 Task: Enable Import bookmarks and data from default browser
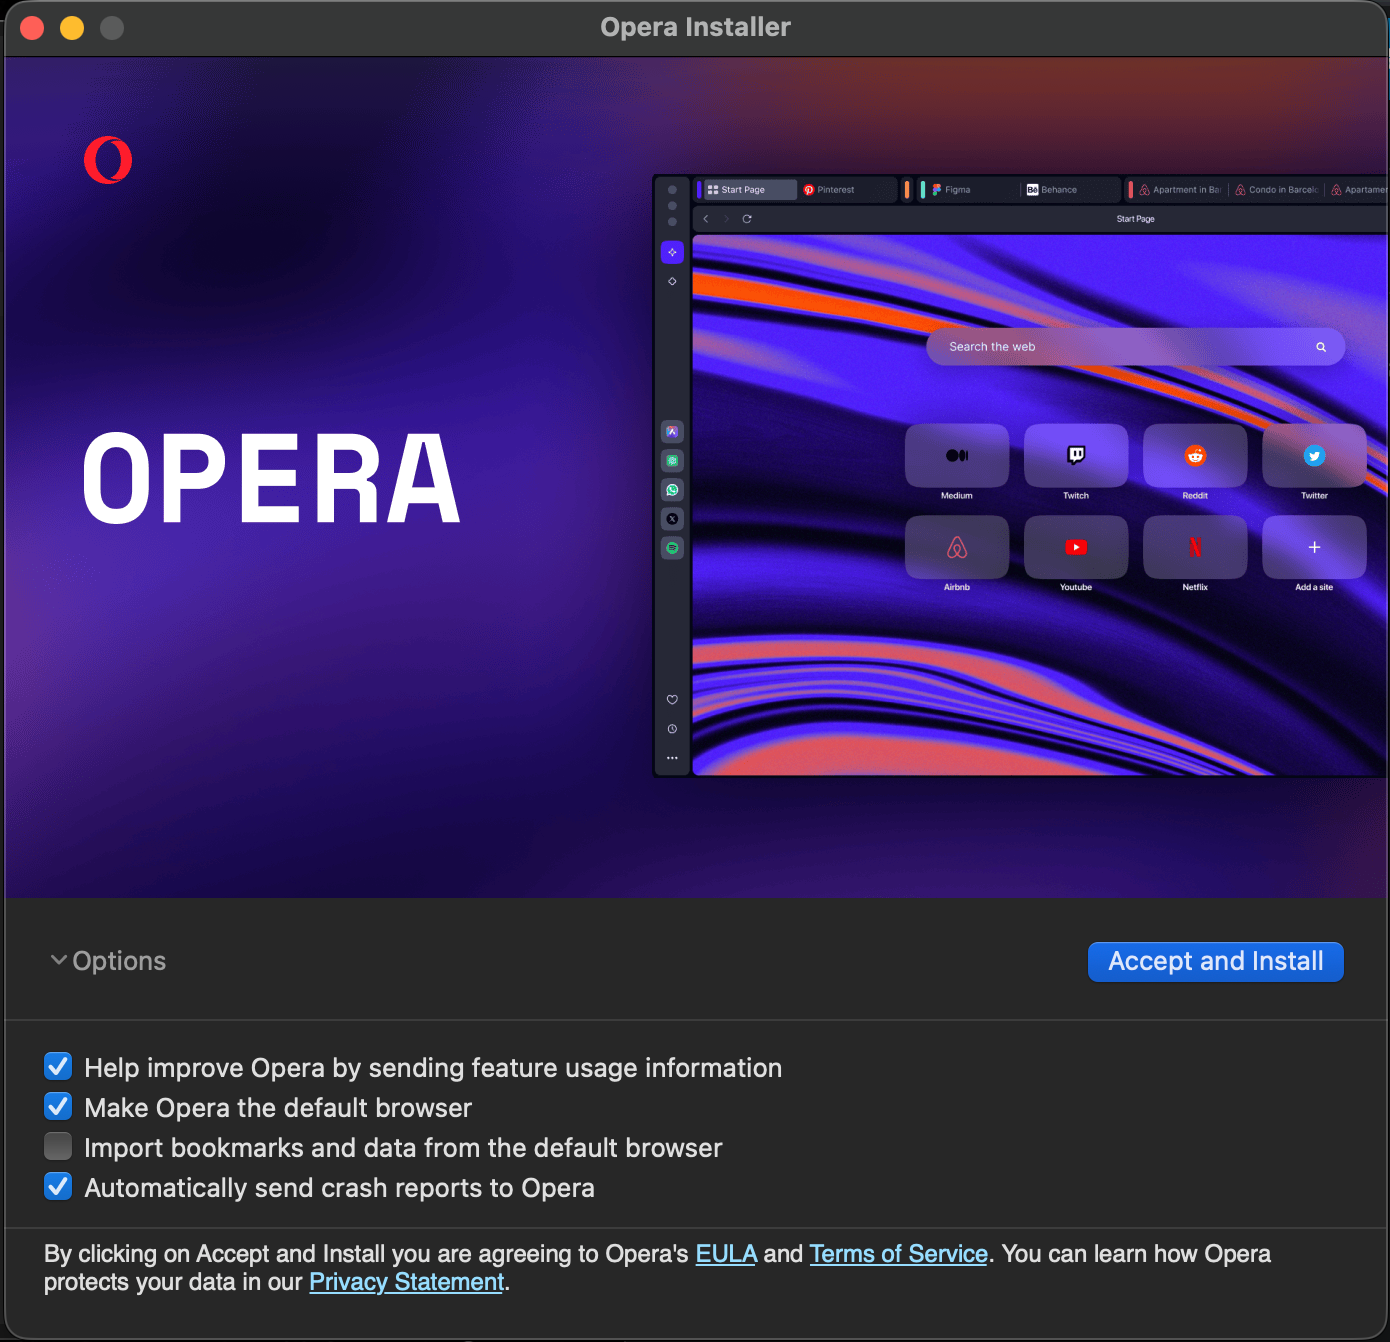click(x=58, y=1147)
